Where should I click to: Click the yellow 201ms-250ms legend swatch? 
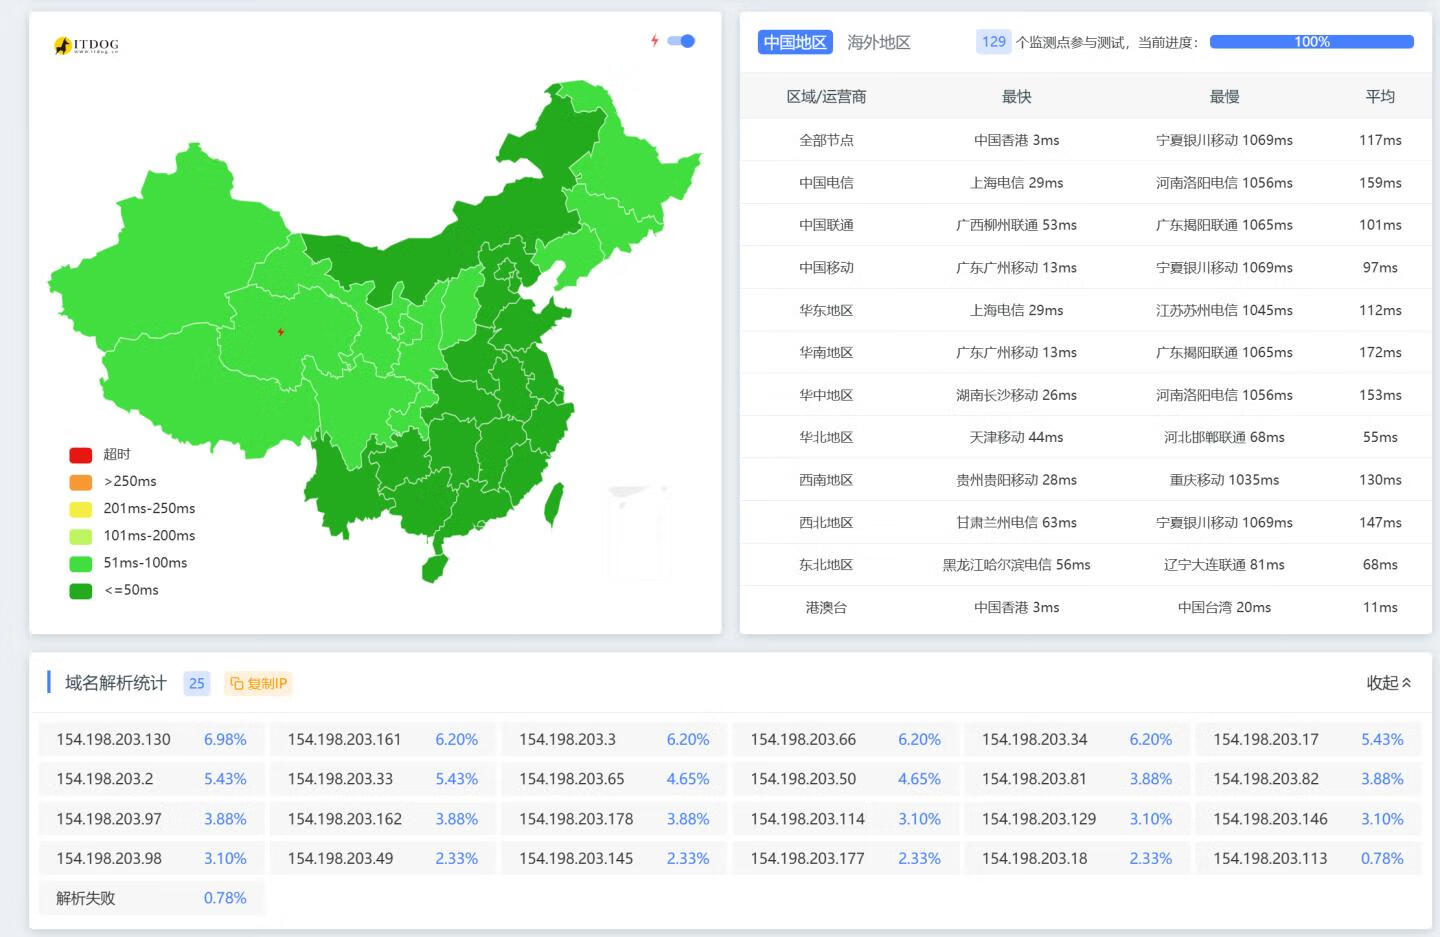click(x=81, y=509)
